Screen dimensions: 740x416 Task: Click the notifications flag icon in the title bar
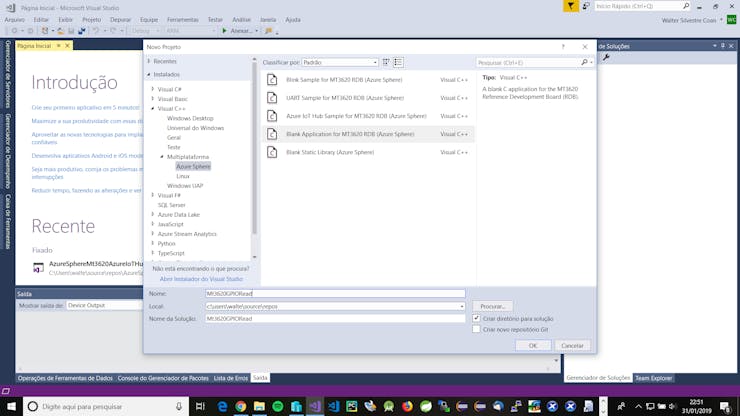(571, 6)
